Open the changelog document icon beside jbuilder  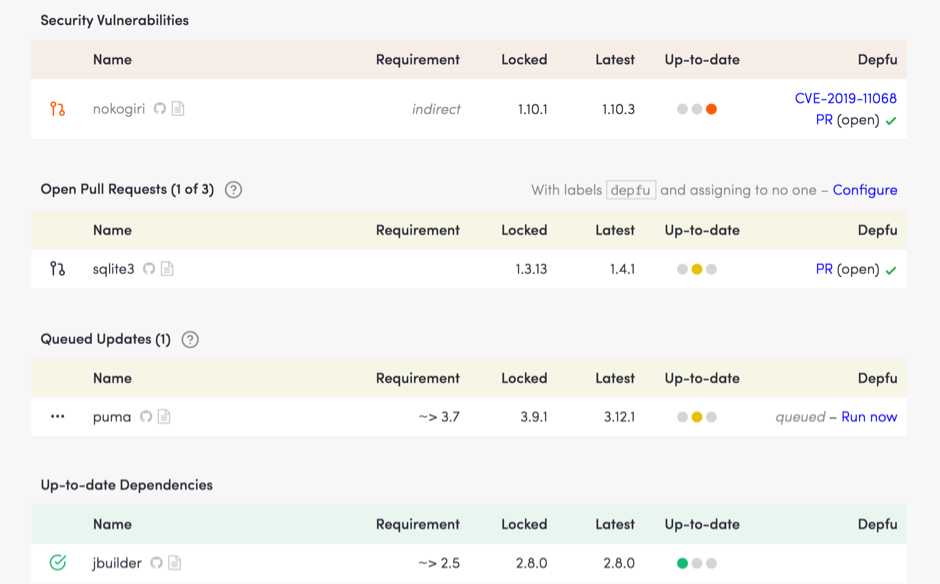(x=174, y=563)
